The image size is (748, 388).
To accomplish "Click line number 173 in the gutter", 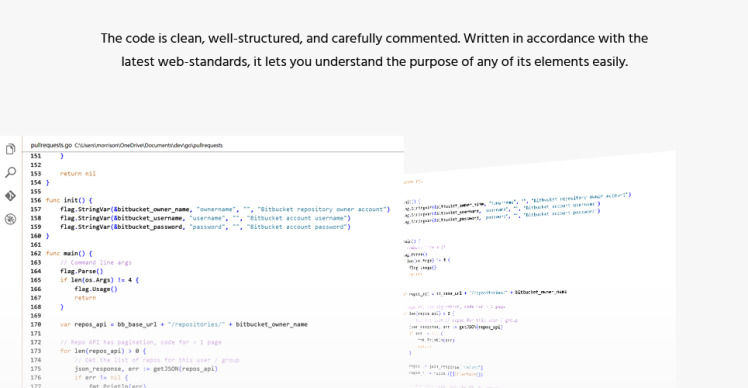I will point(36,351).
